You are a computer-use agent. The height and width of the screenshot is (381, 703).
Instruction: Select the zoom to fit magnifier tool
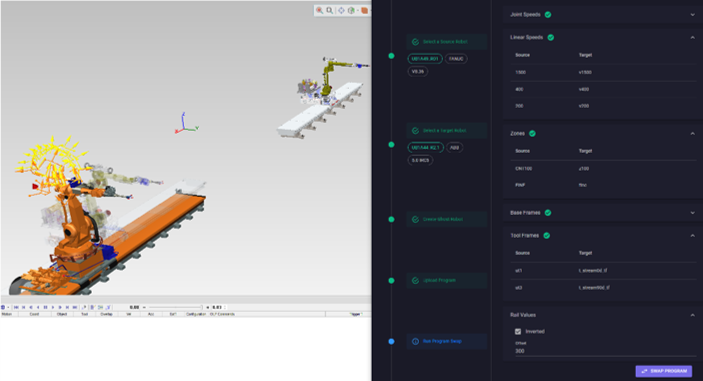click(330, 10)
